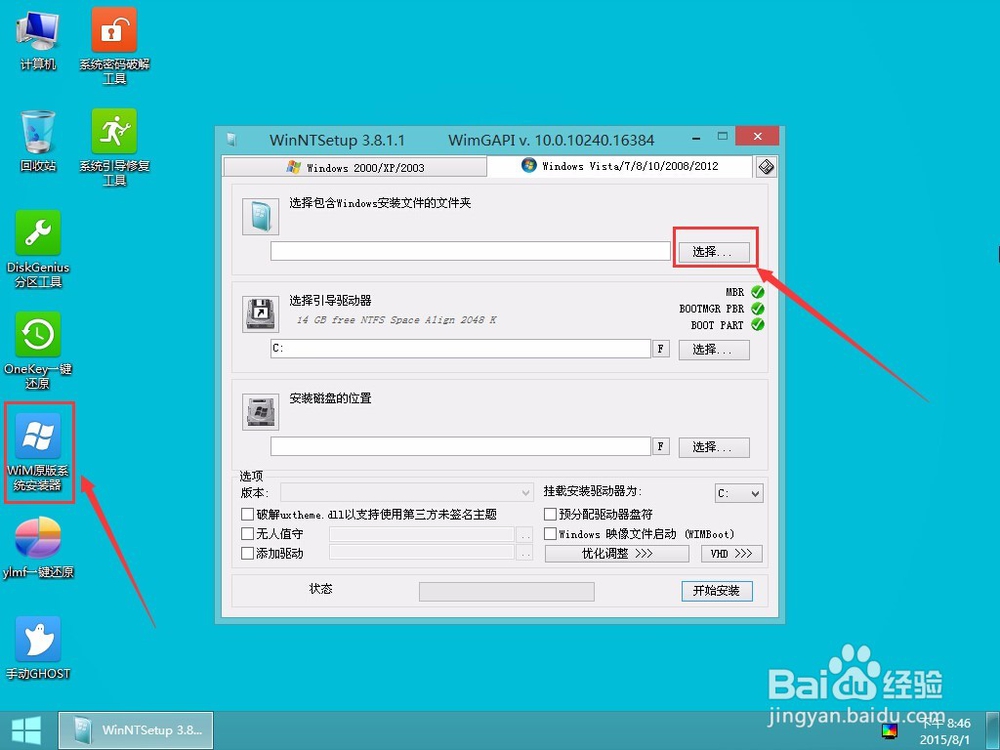Open the OneKey一键还原 desktop icon
1000x750 pixels.
tap(38, 351)
